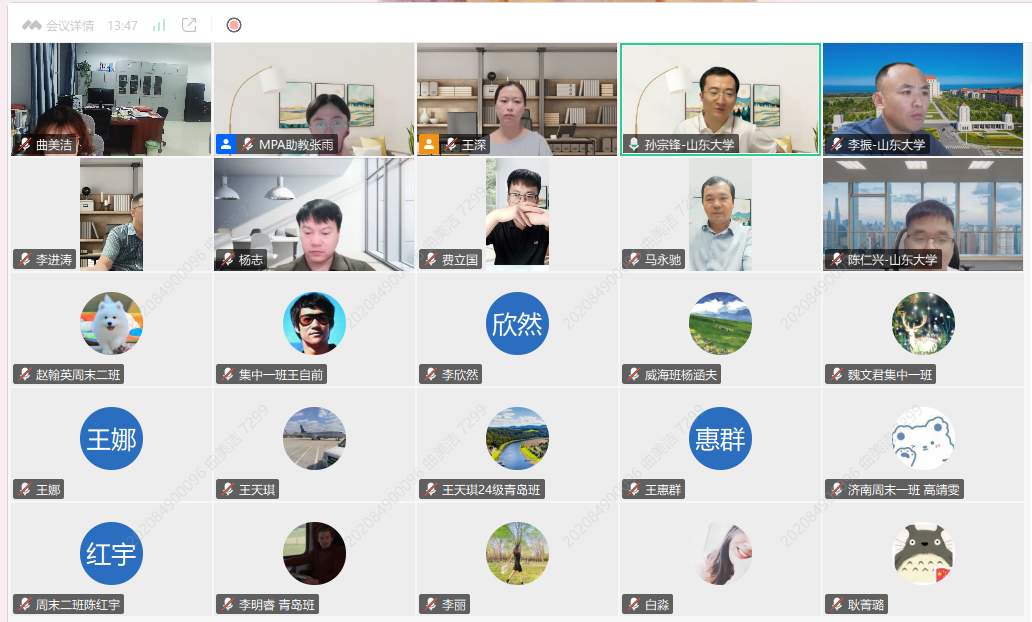1032x622 pixels.
Task: Click the 欣然 avatar of 李欣然
Action: (517, 323)
